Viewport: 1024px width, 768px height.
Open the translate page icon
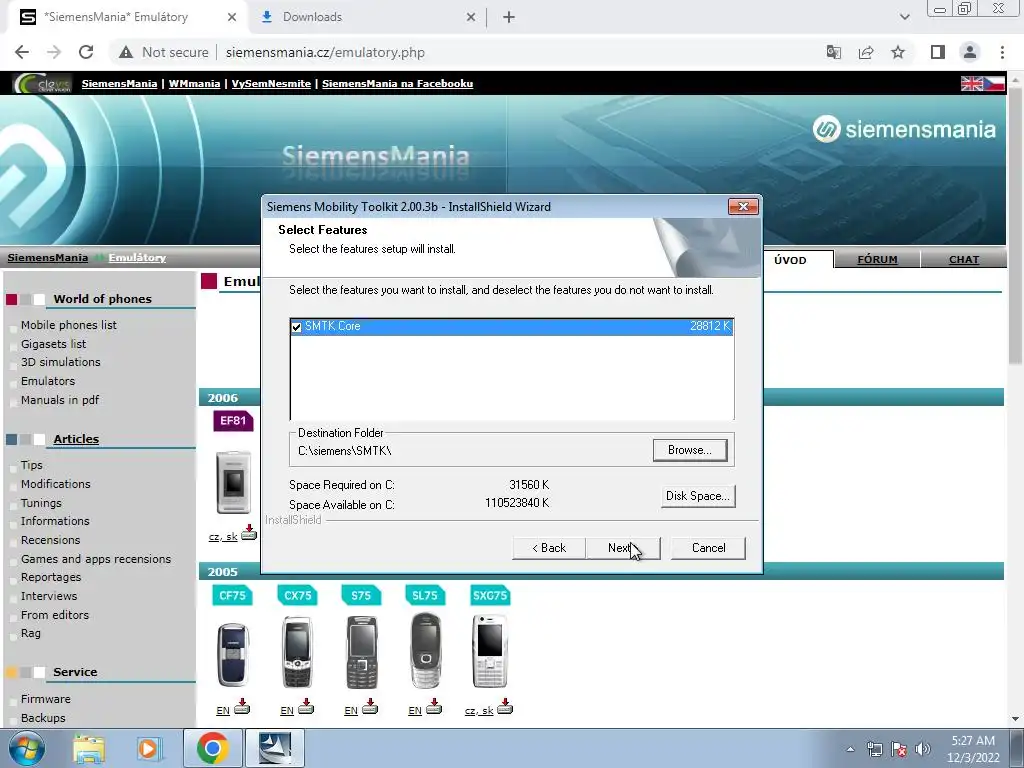coord(833,52)
